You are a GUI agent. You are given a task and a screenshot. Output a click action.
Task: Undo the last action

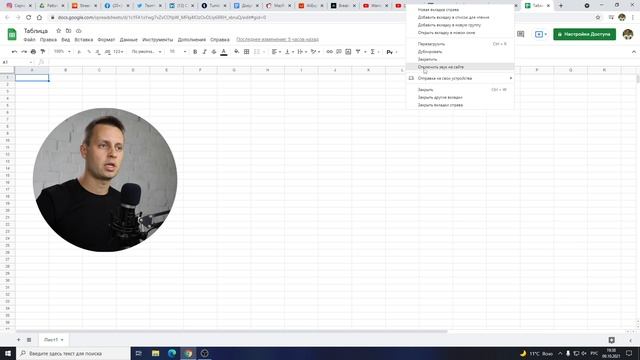tap(15, 52)
